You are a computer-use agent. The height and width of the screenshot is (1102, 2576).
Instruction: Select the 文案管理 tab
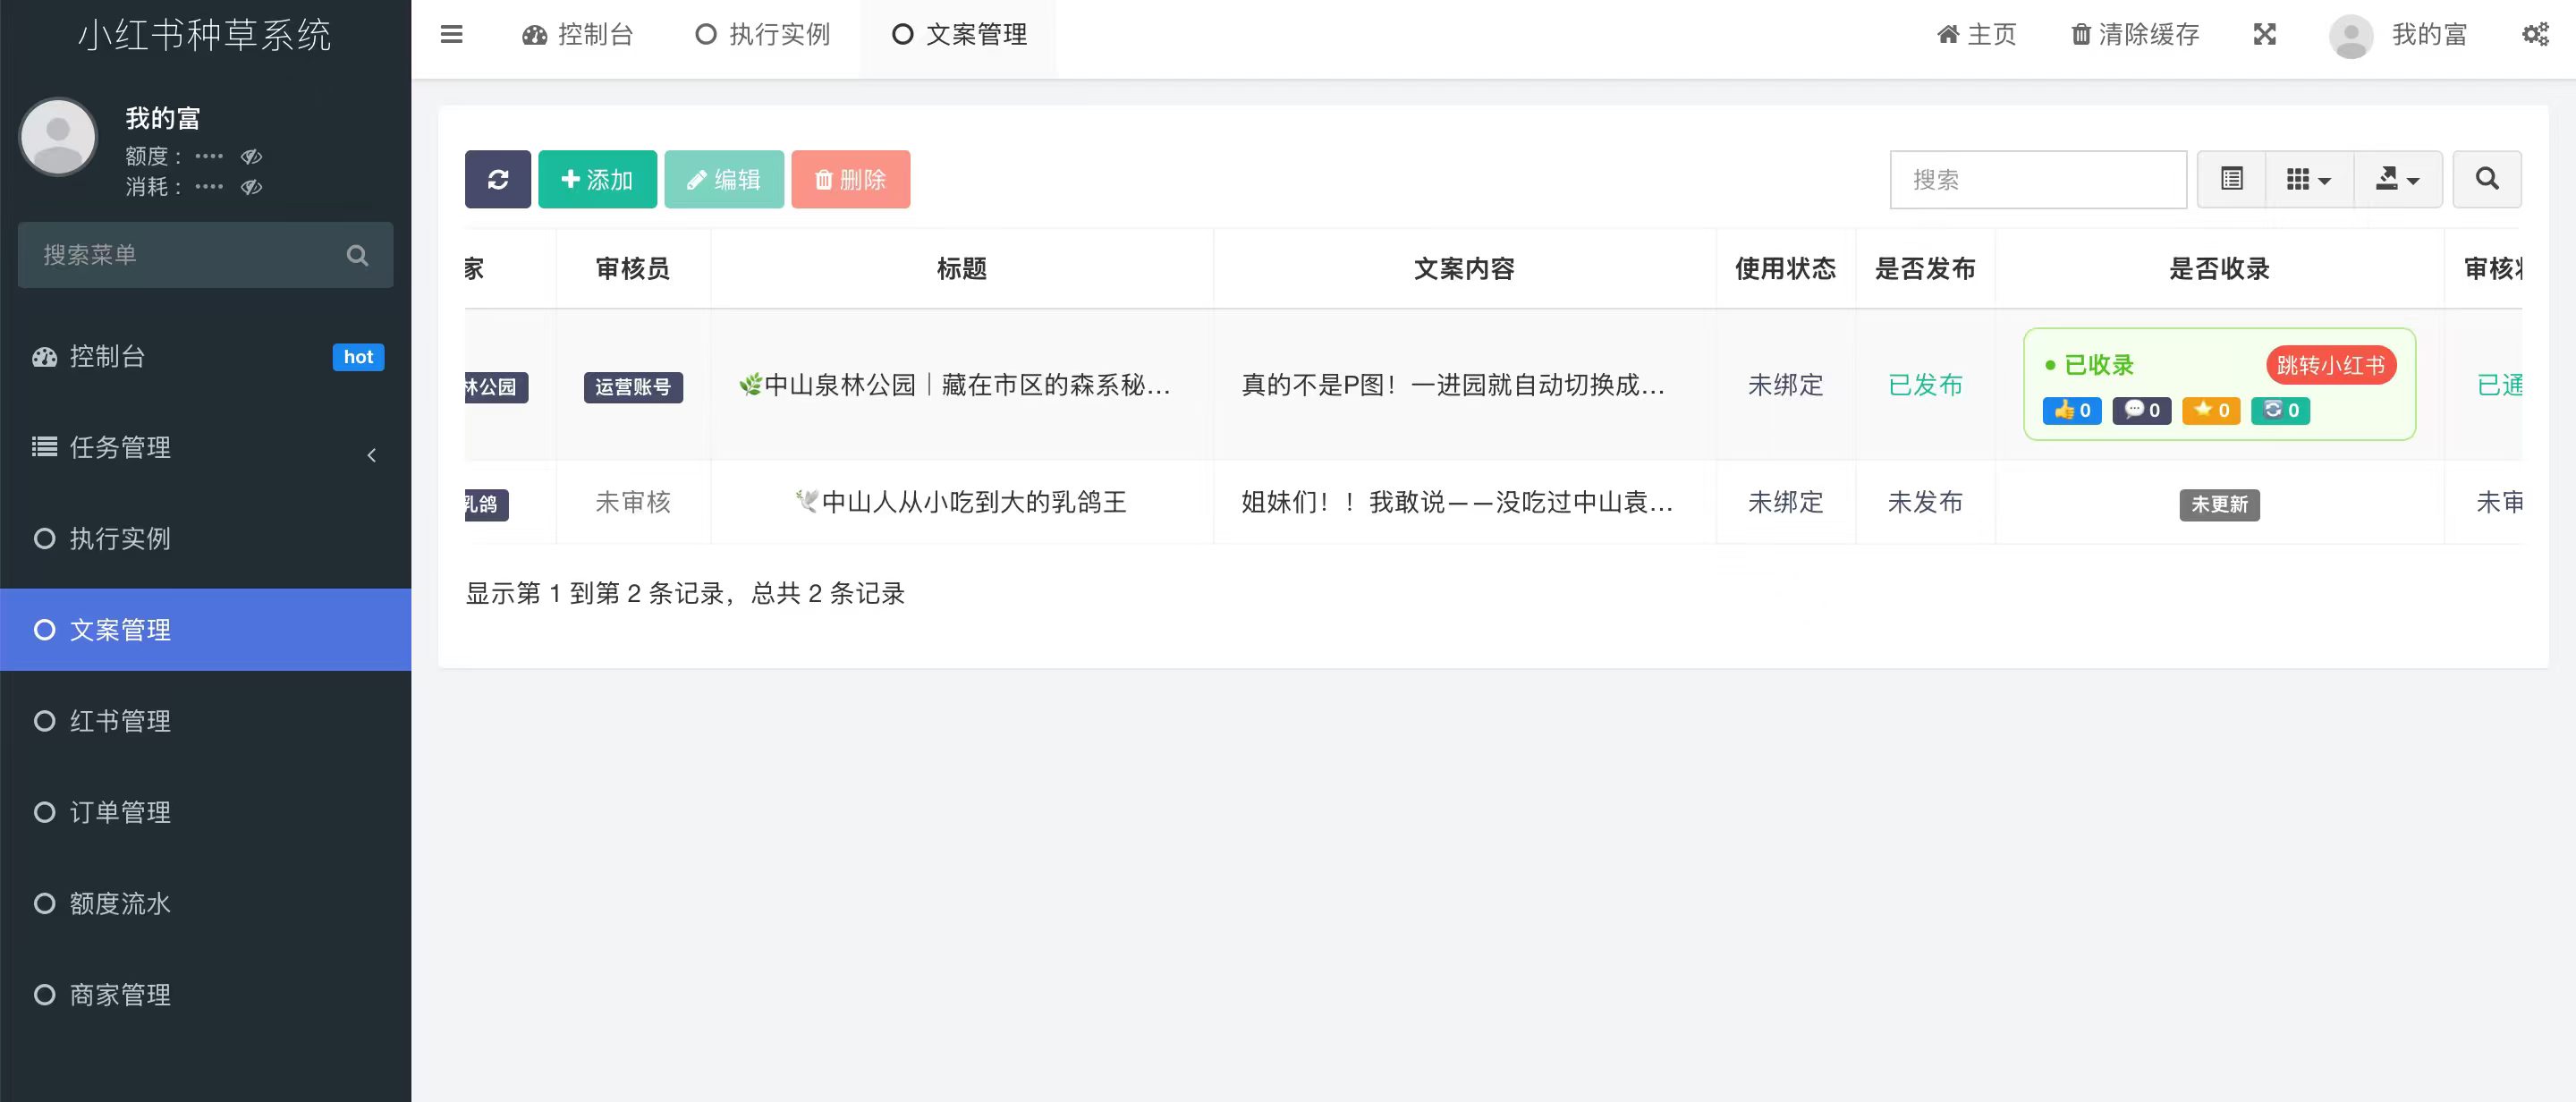[x=959, y=34]
